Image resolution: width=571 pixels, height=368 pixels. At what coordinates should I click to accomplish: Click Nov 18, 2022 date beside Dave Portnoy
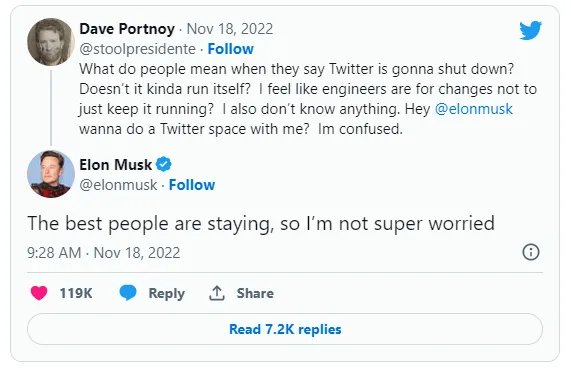pos(230,29)
